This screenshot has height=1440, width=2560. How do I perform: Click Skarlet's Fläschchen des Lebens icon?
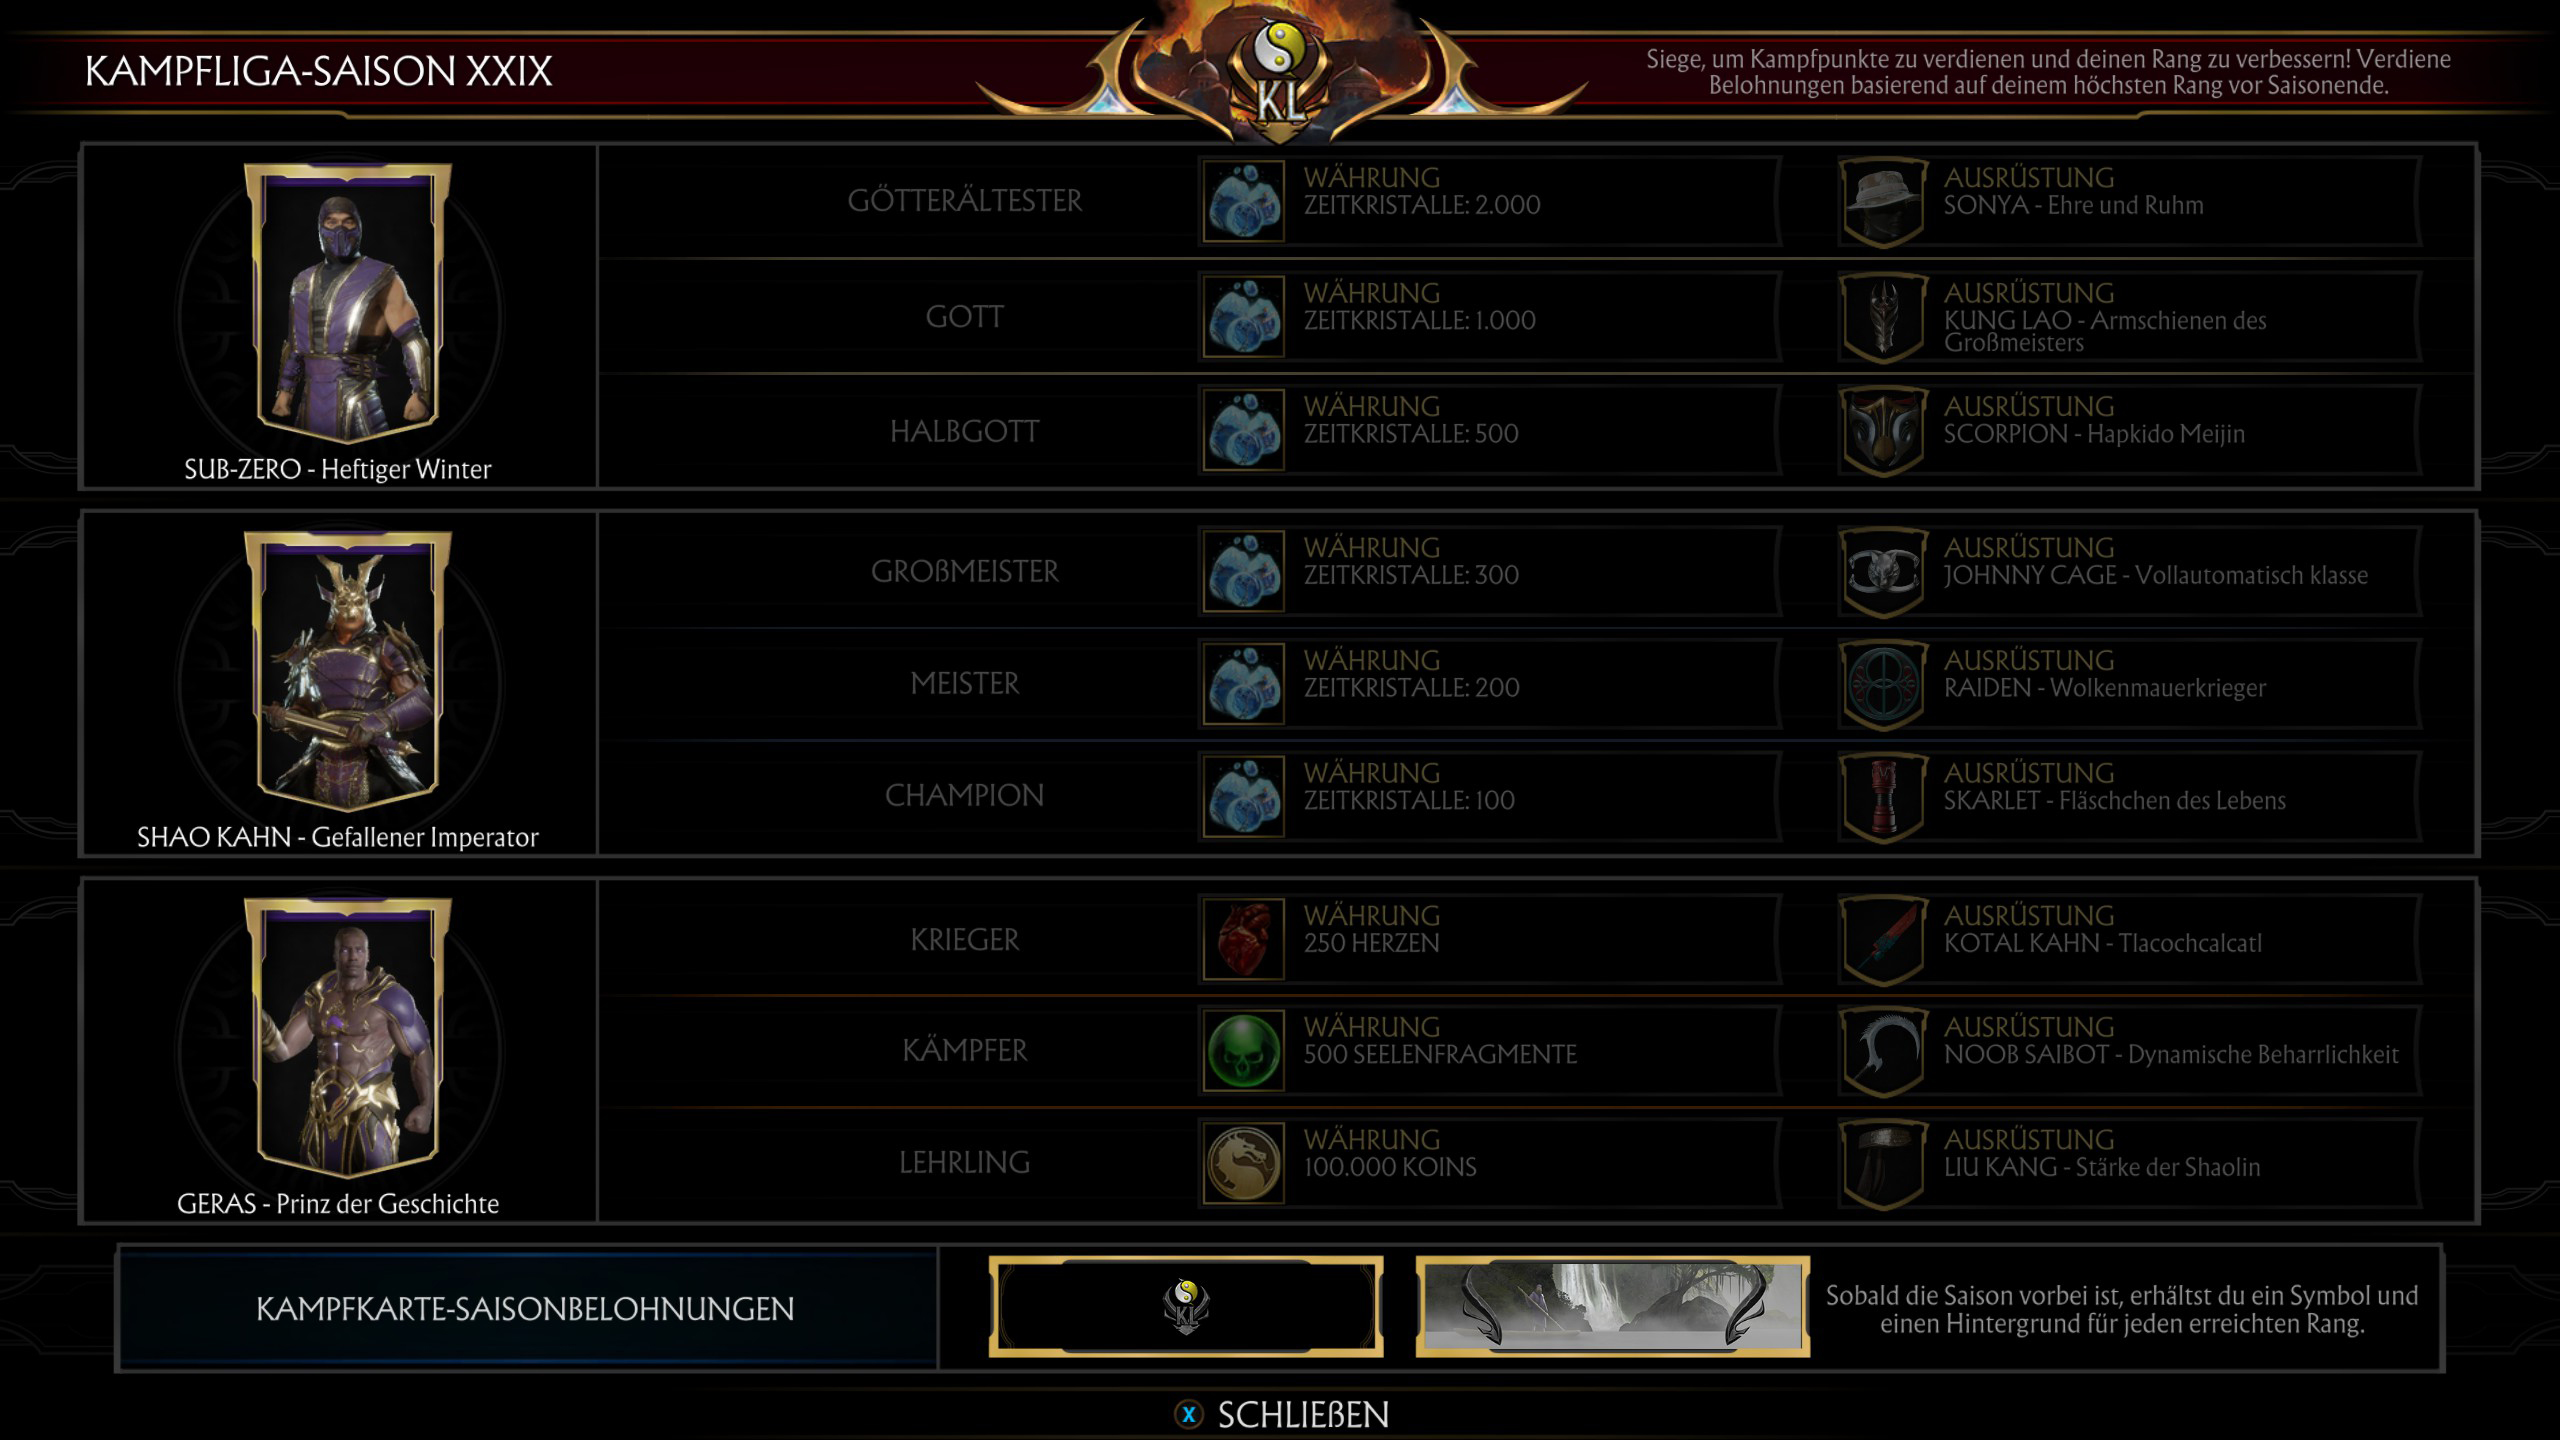(1884, 797)
